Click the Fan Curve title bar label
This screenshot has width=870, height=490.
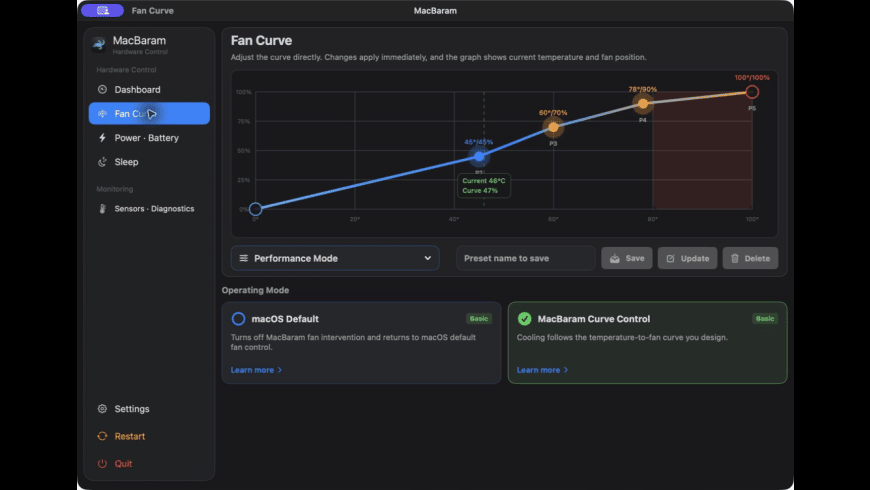[153, 11]
